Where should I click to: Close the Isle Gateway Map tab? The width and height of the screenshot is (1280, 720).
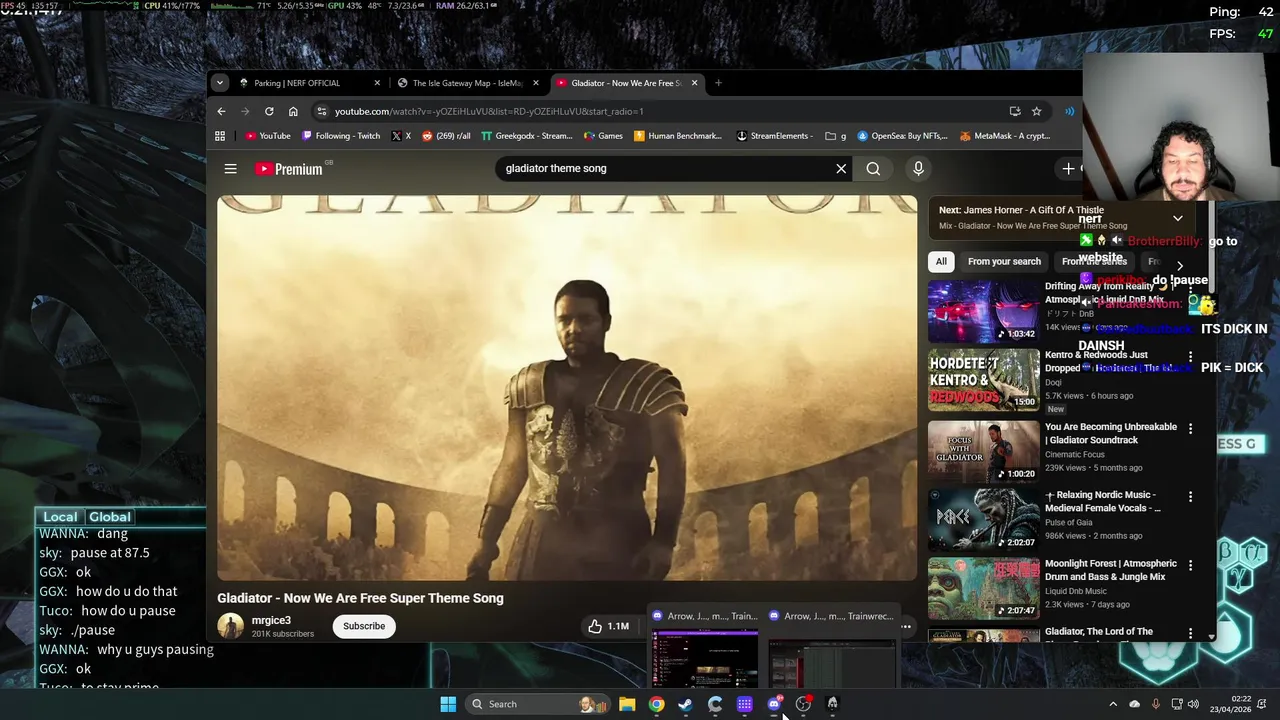(x=536, y=83)
